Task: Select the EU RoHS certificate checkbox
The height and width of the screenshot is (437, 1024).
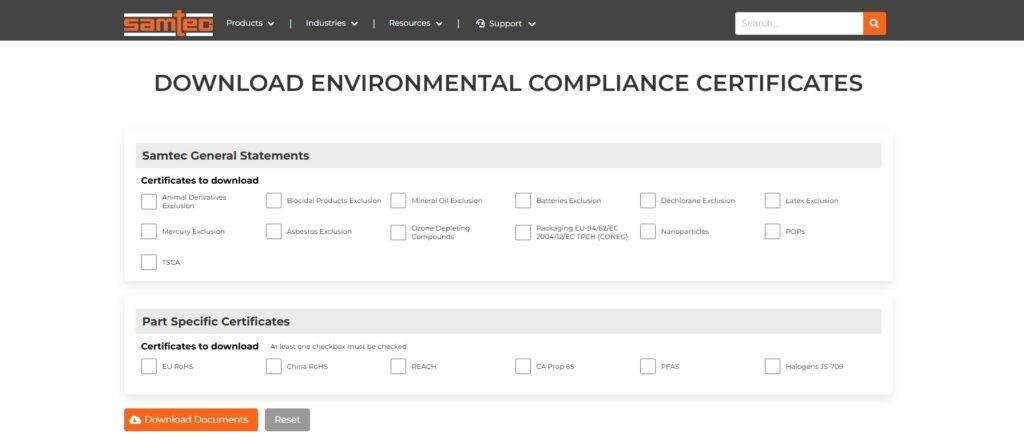Action: click(149, 366)
